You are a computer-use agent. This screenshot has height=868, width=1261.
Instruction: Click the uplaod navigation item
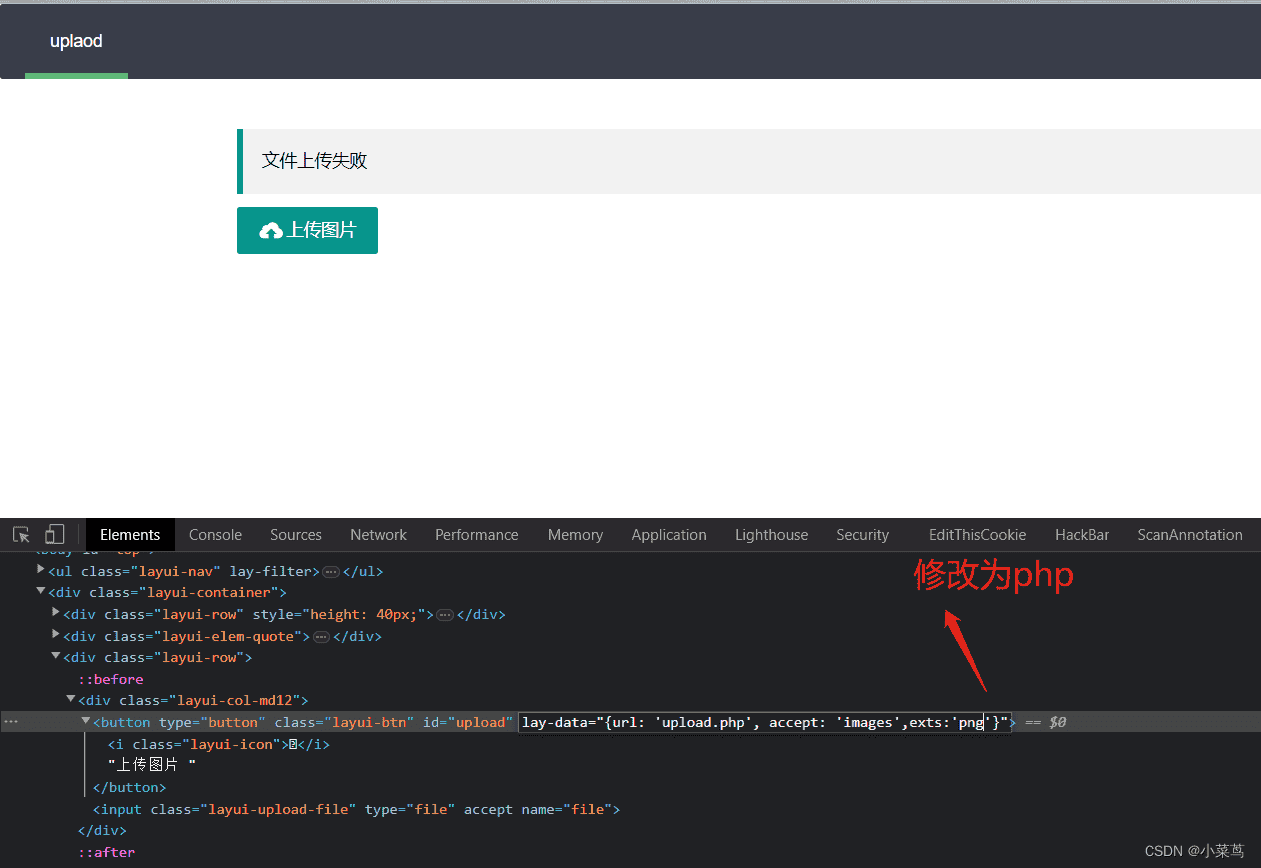(x=76, y=41)
